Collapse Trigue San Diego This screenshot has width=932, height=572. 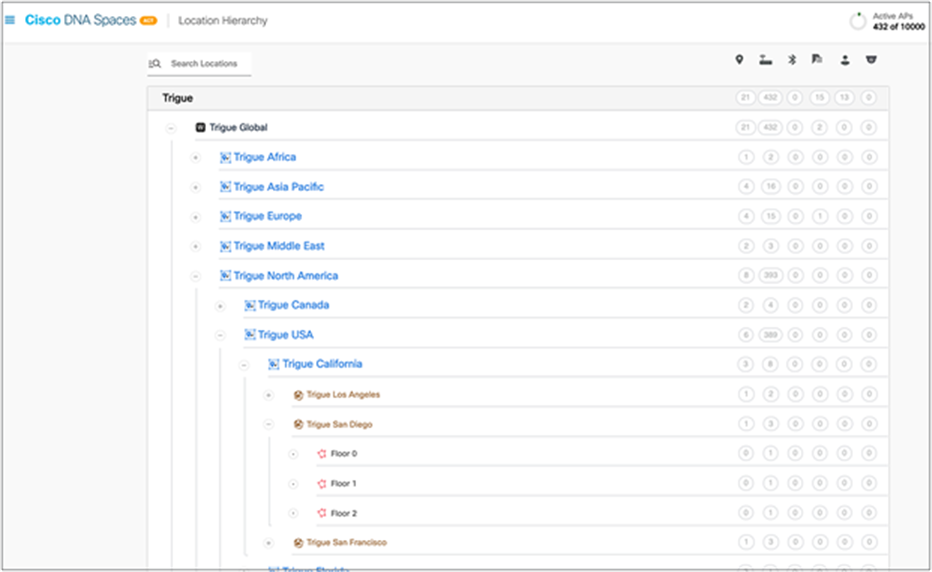pos(268,425)
